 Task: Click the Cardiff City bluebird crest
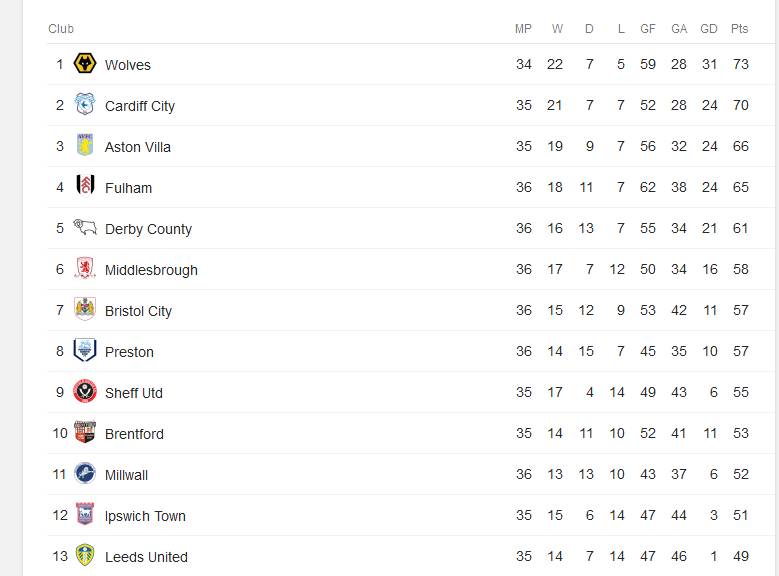click(85, 105)
